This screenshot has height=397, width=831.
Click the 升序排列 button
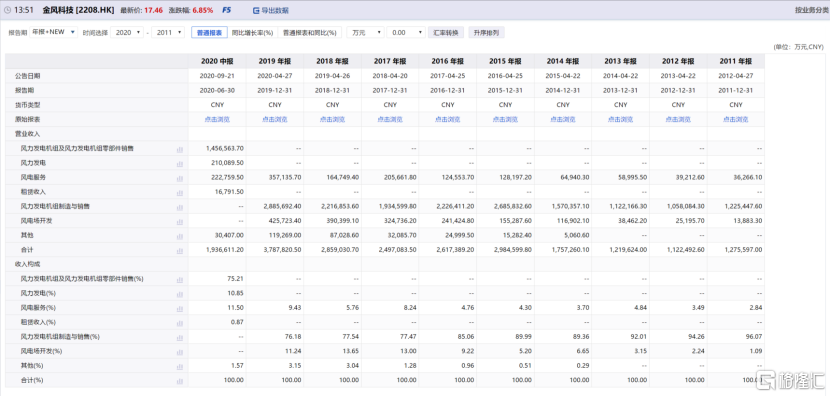[487, 32]
